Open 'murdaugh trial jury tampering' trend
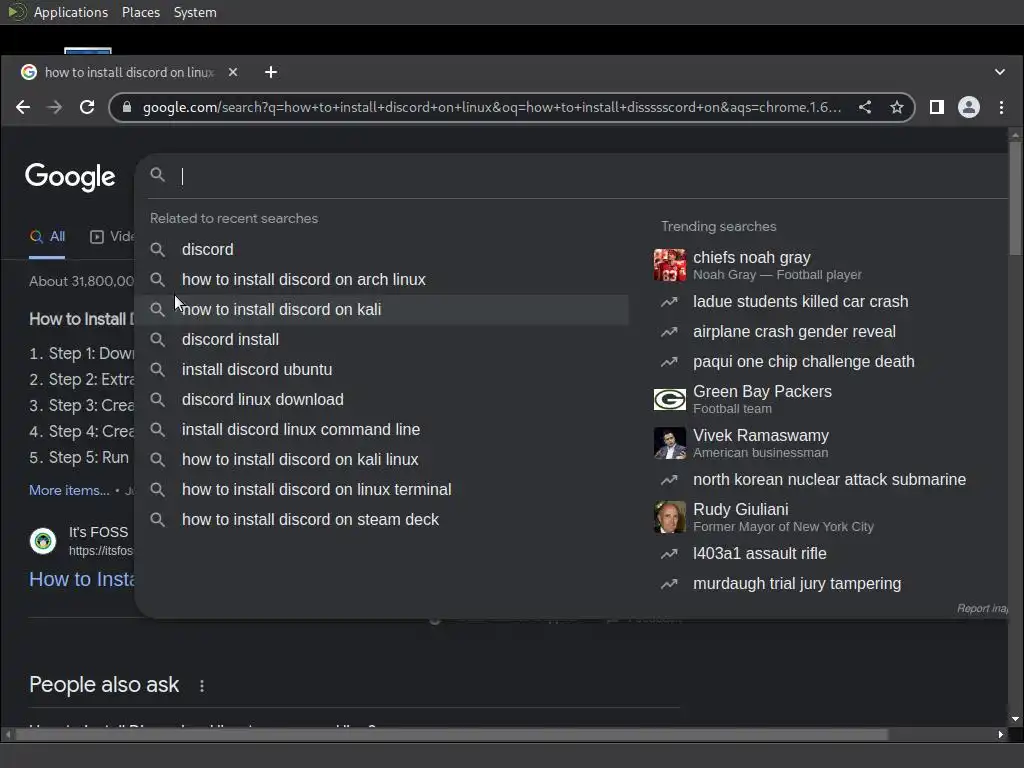 (x=797, y=584)
